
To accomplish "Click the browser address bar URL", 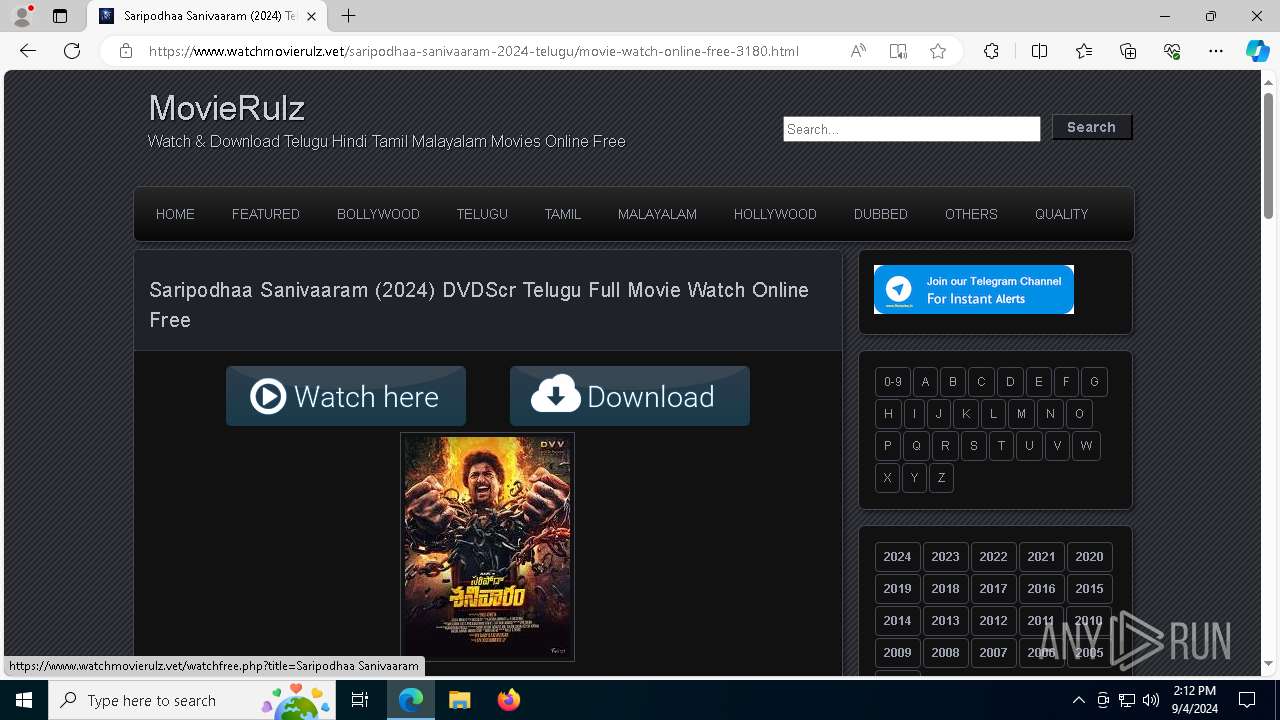I will [x=473, y=51].
